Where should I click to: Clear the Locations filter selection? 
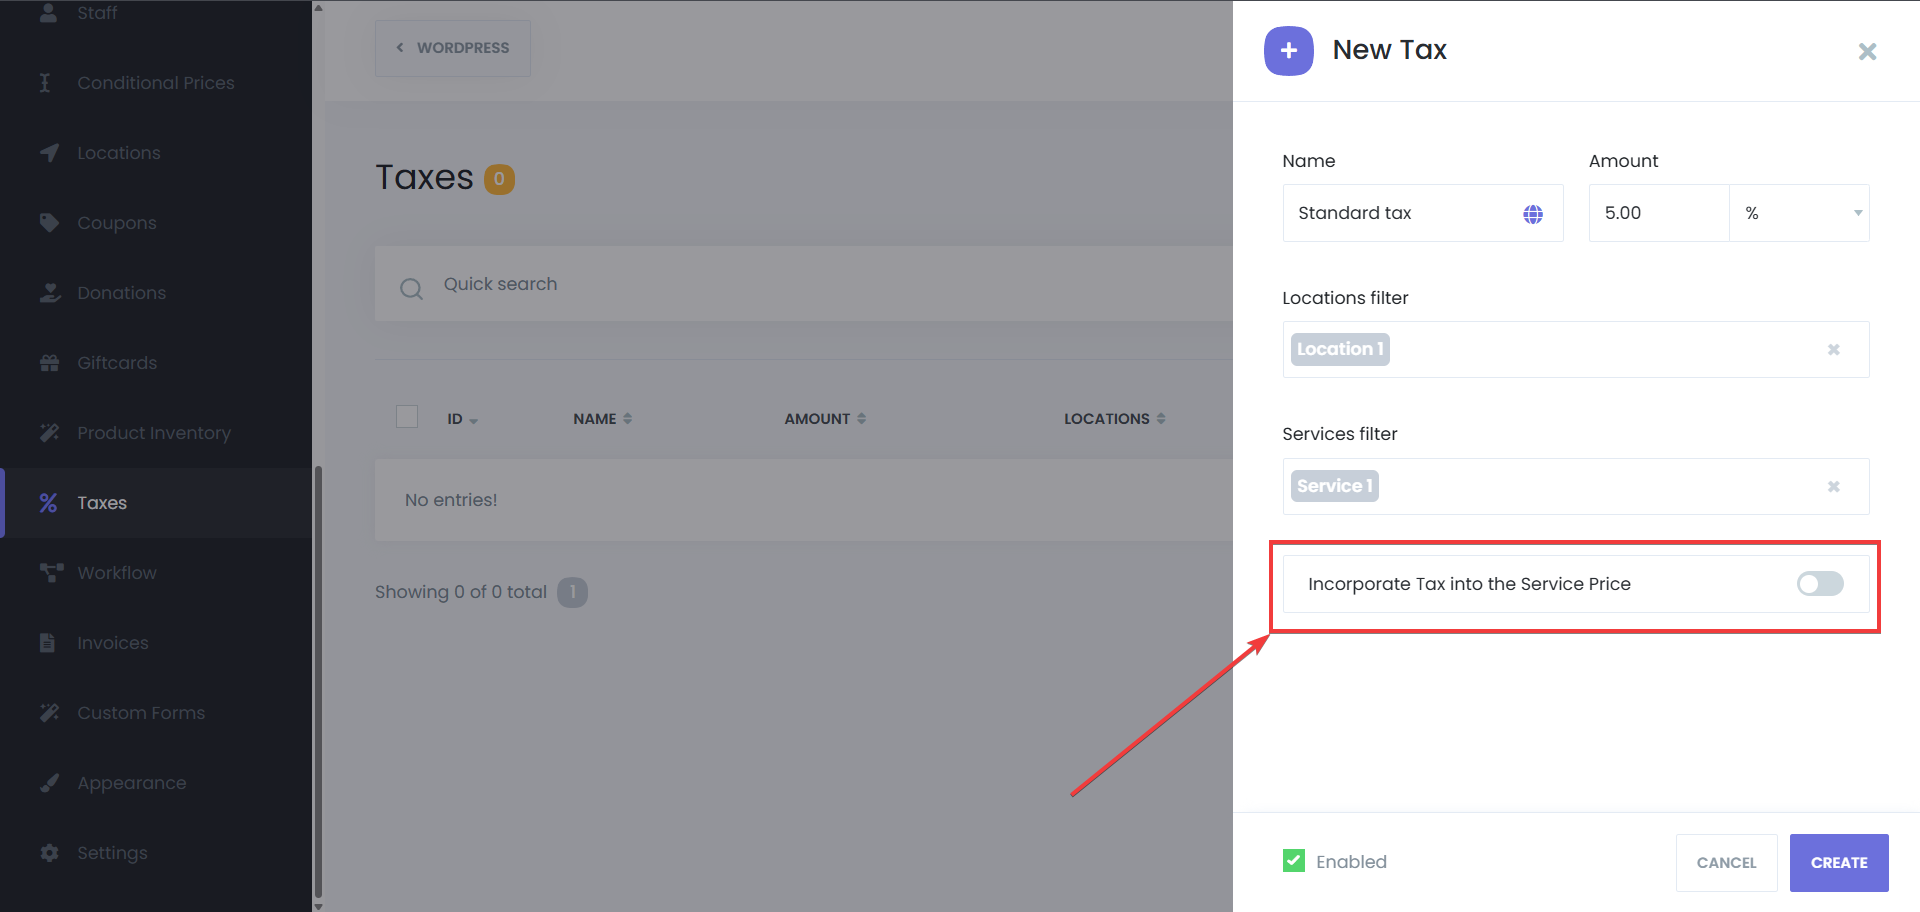[x=1834, y=350]
